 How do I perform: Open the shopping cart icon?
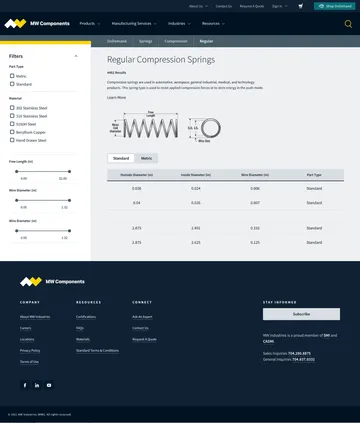pos(301,6)
